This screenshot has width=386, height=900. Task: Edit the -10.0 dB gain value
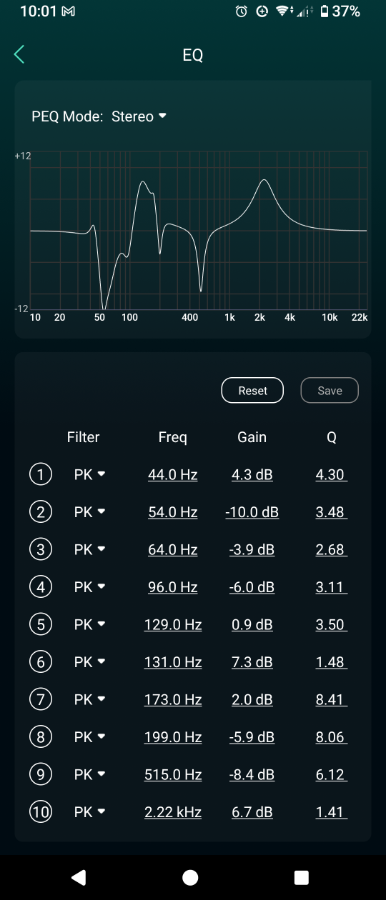point(252,513)
